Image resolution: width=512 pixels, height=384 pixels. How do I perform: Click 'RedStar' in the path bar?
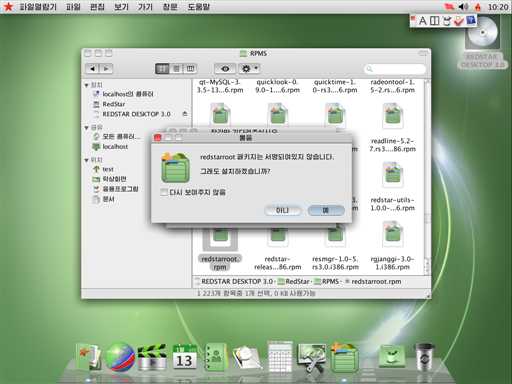[294, 282]
